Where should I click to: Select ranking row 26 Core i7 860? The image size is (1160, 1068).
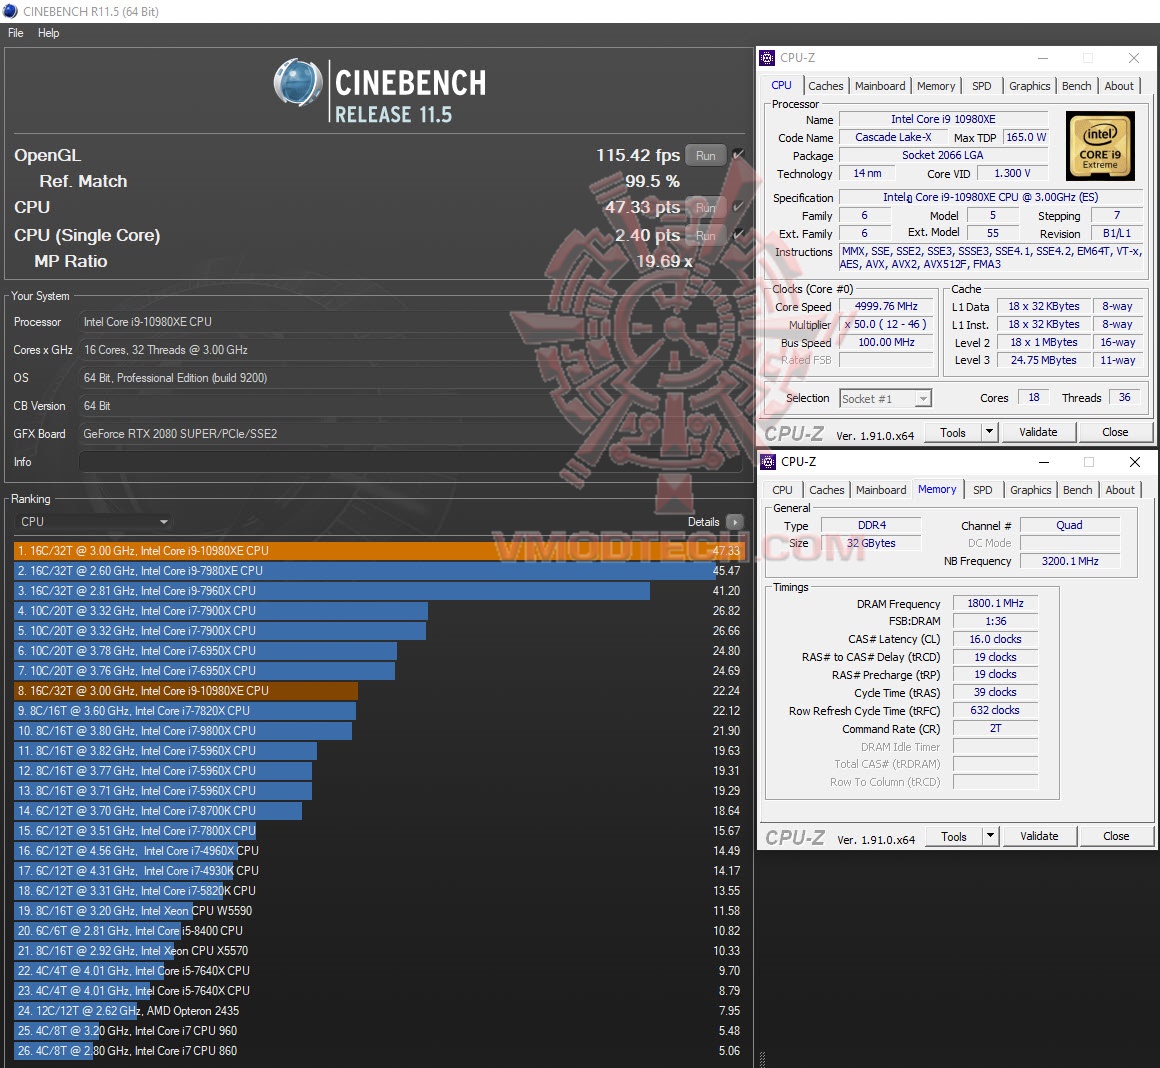(x=378, y=1050)
